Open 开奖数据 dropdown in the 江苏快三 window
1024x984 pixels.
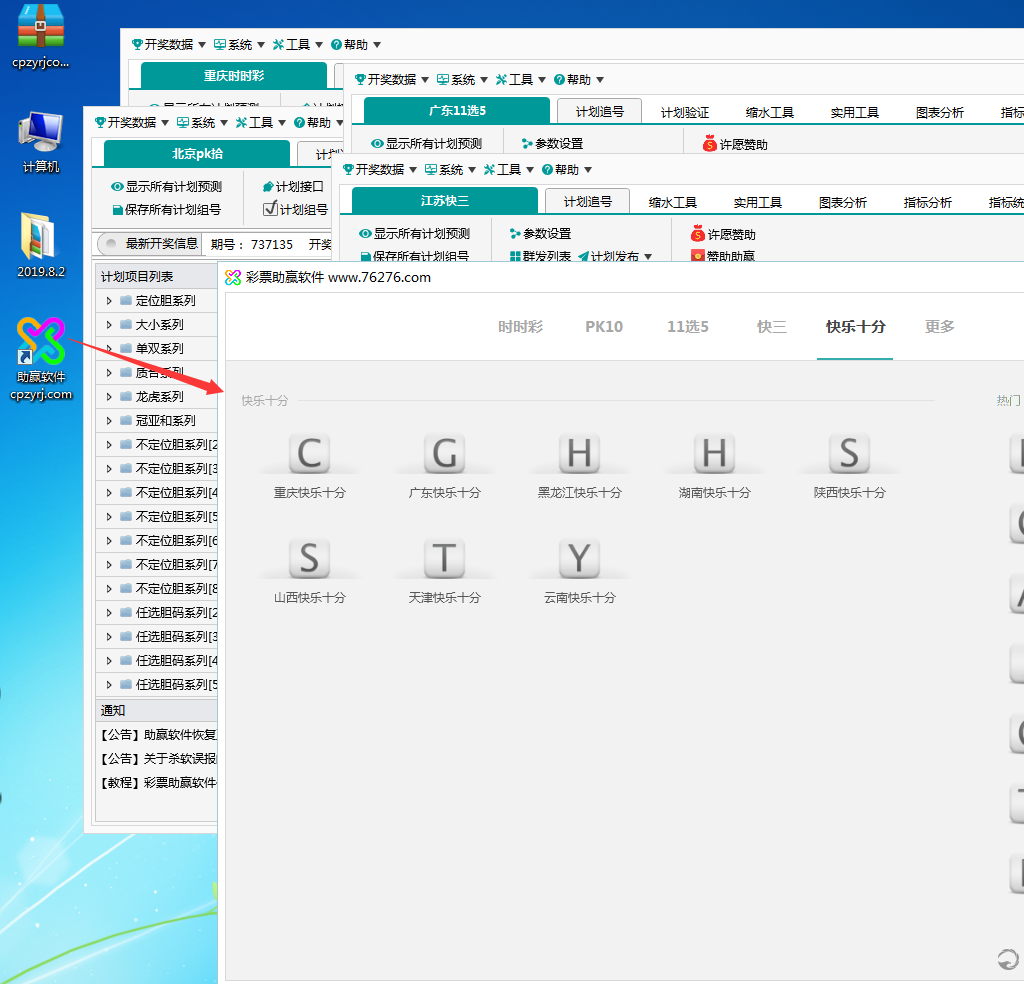[x=380, y=170]
